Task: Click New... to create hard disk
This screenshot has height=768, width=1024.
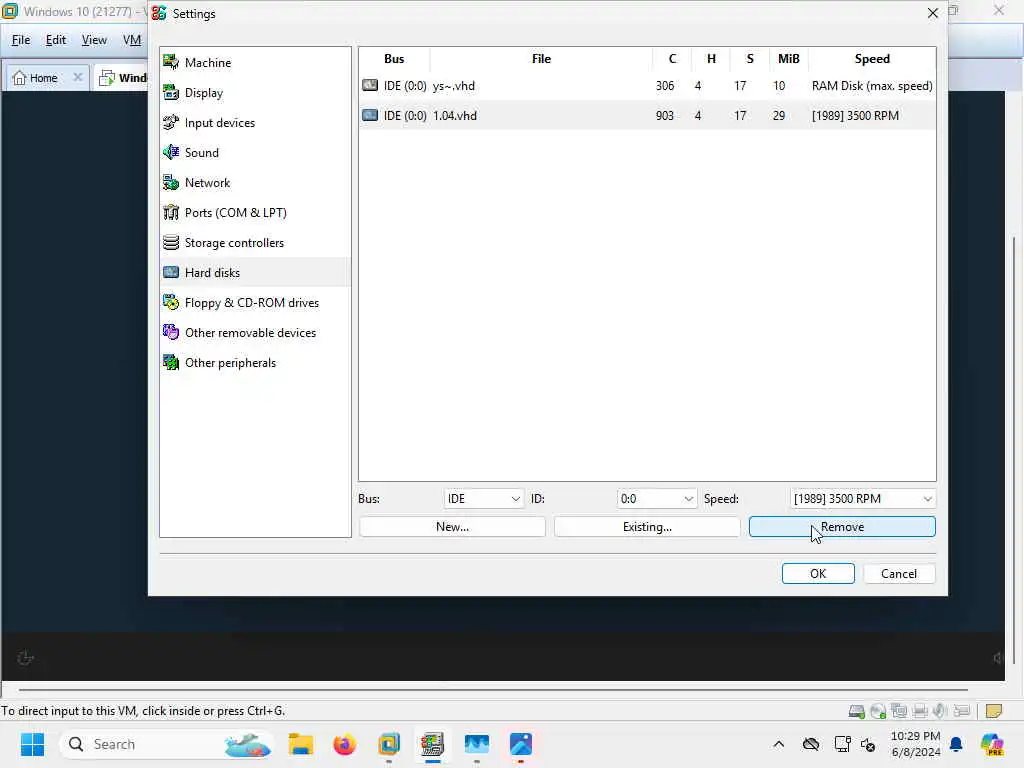Action: (452, 527)
